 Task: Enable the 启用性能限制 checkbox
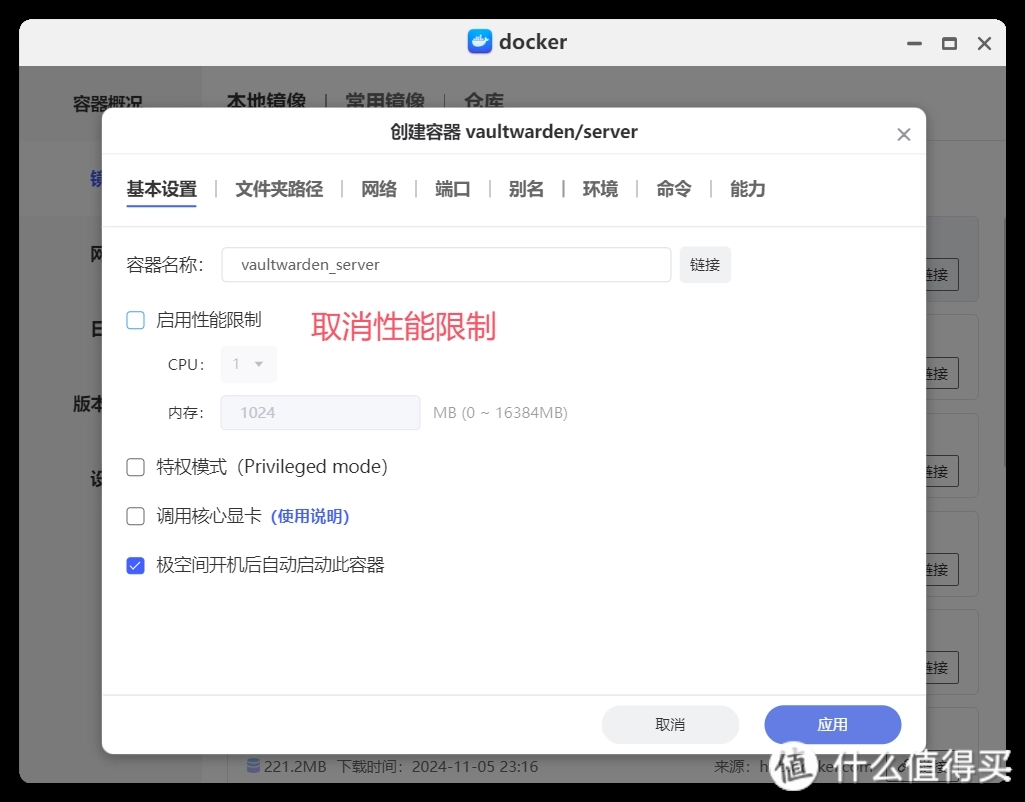point(136,320)
